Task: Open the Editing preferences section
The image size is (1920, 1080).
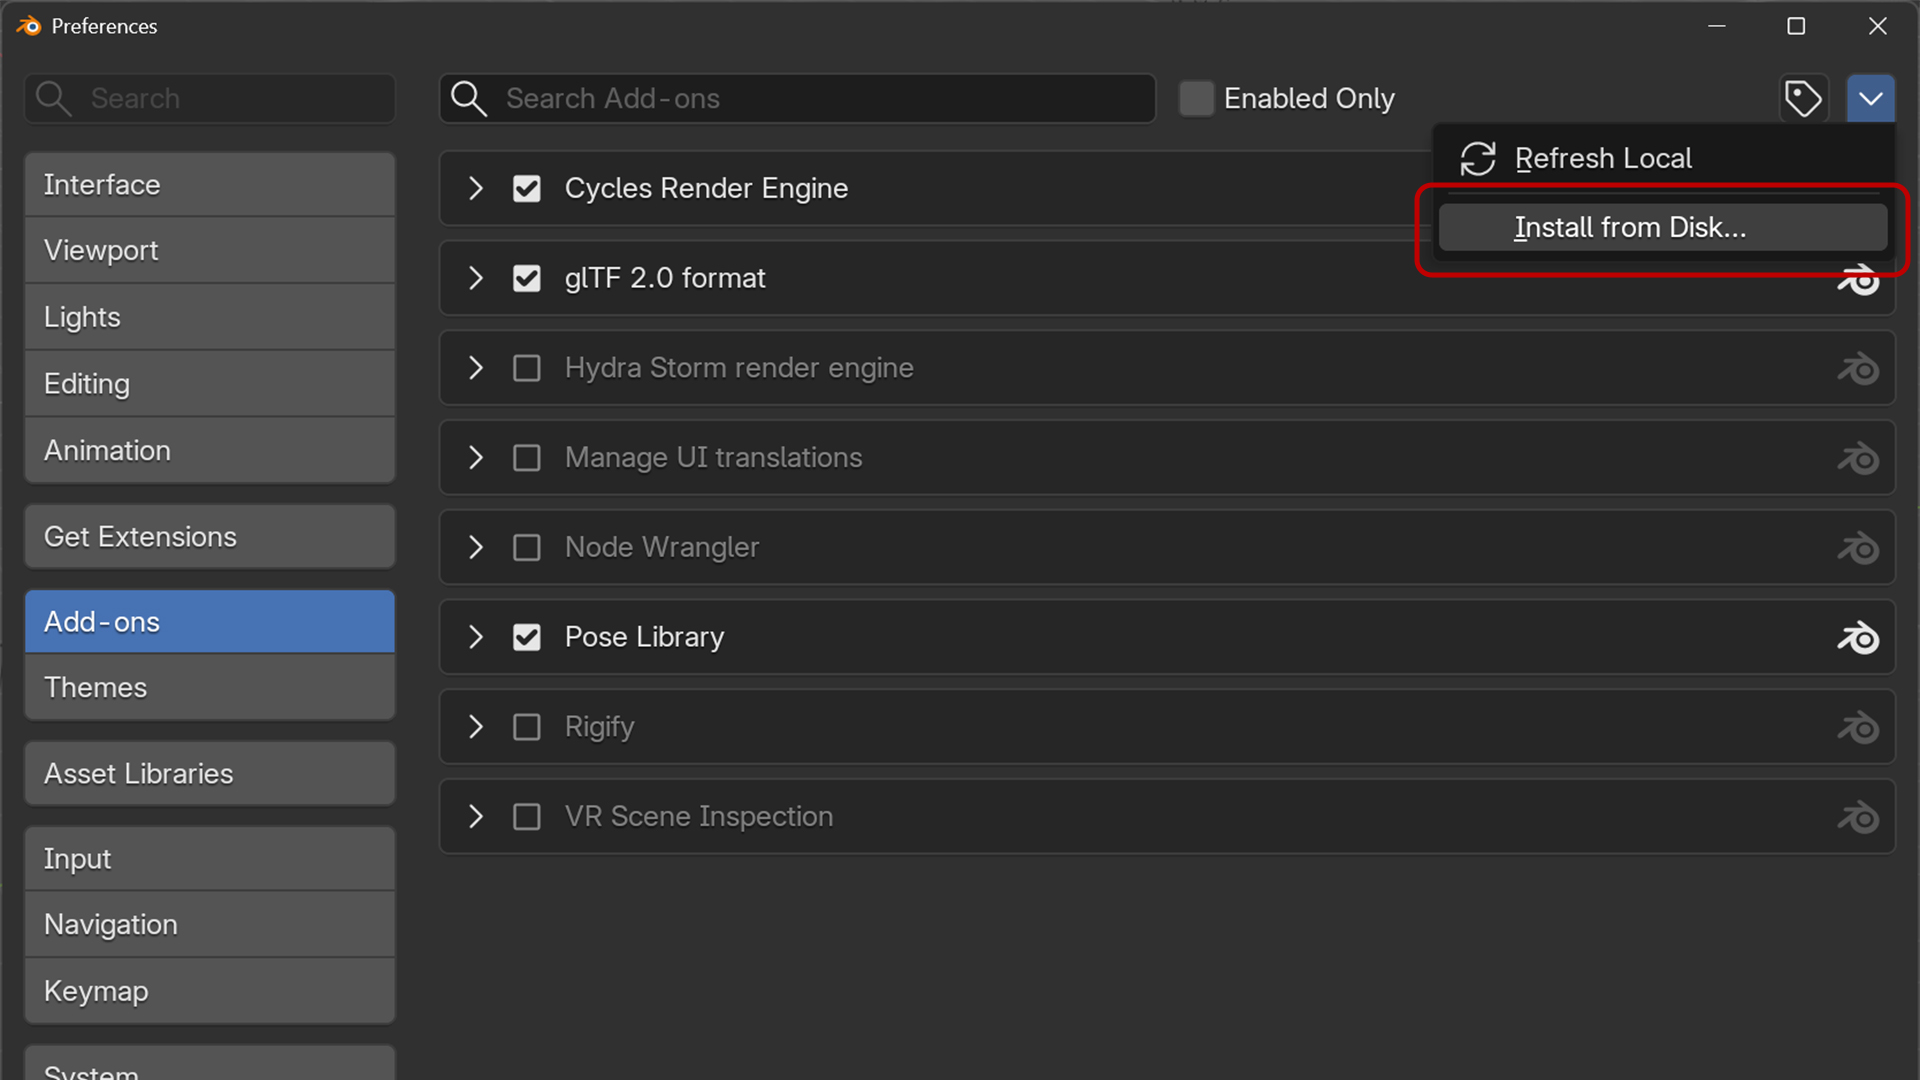Action: 210,384
